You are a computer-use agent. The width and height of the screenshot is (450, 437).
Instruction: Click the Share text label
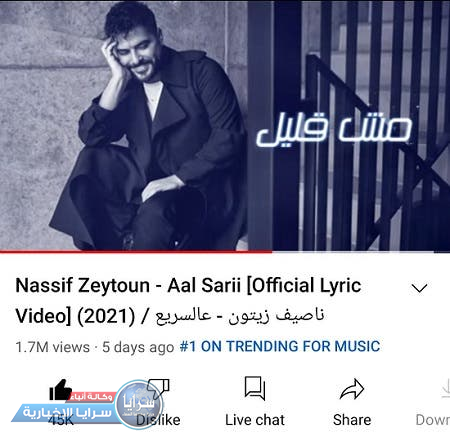pyautogui.click(x=352, y=420)
